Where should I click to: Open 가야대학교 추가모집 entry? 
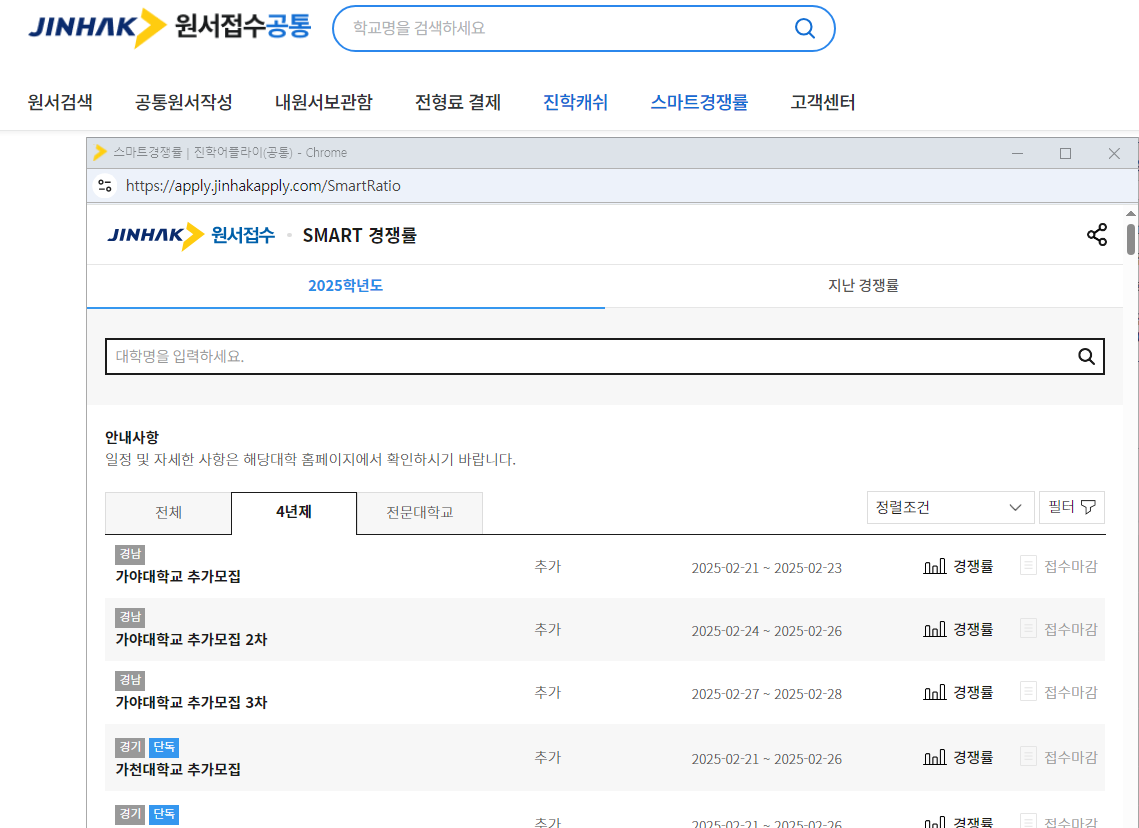[x=178, y=577]
